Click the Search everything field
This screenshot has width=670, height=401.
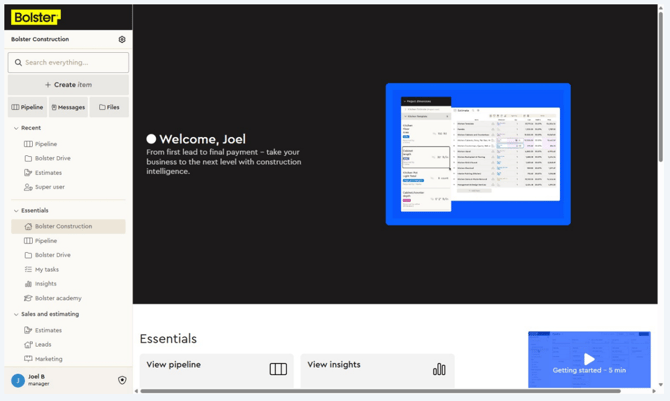(x=68, y=62)
